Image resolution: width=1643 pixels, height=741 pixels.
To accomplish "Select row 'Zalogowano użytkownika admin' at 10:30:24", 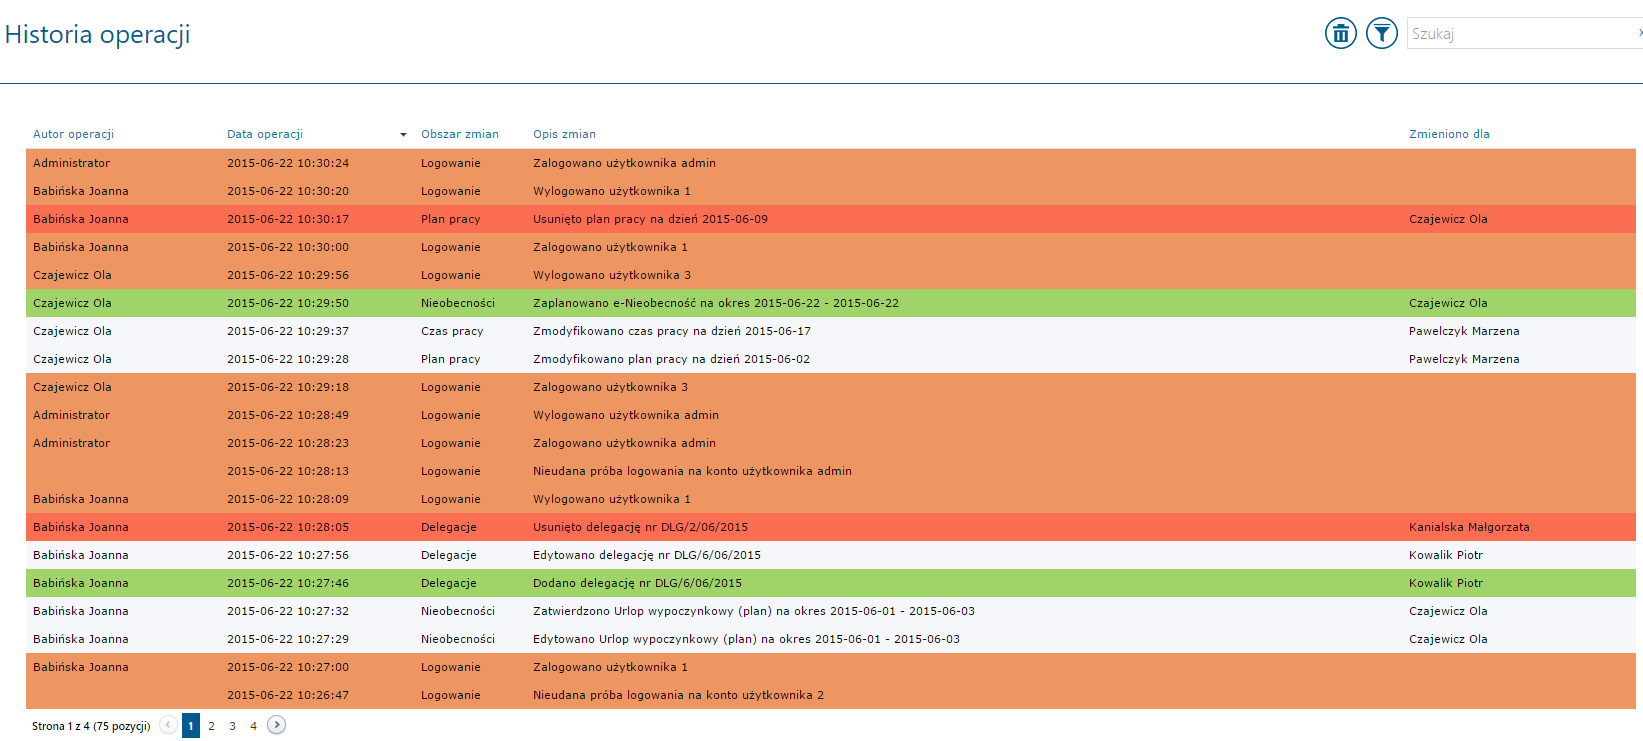I will pyautogui.click(x=831, y=163).
